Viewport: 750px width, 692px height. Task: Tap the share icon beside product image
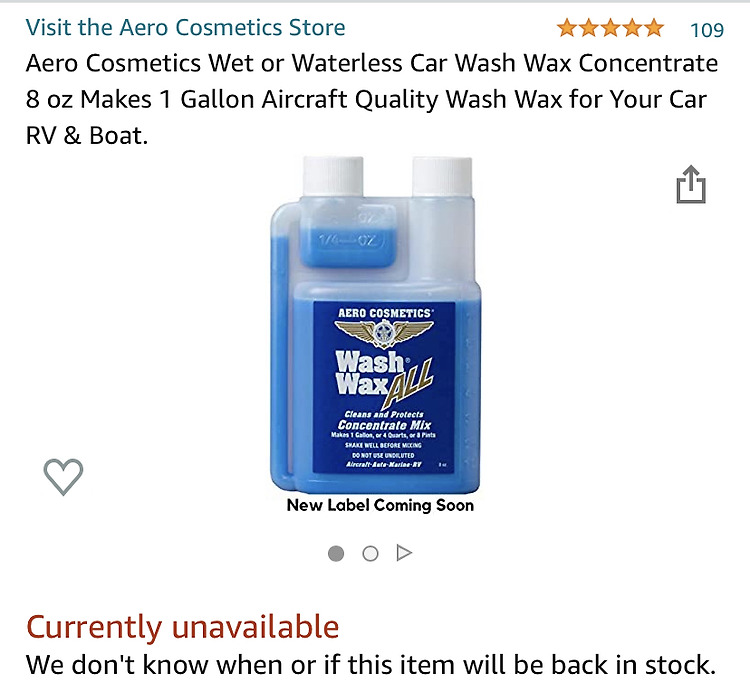(691, 184)
